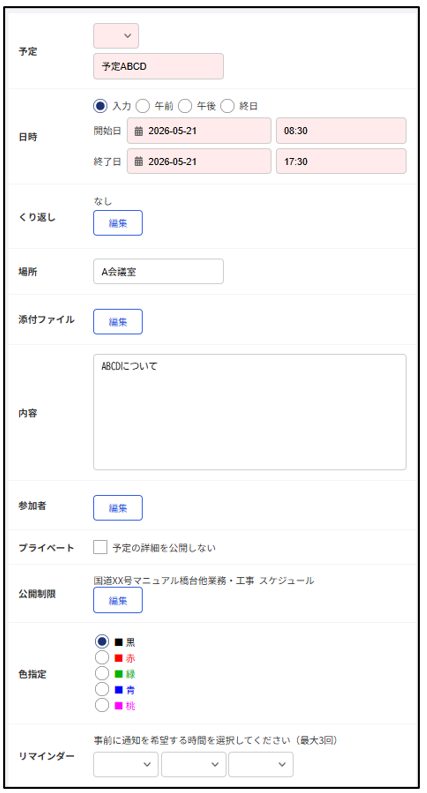Open 参加者 編集 button

coord(118,508)
